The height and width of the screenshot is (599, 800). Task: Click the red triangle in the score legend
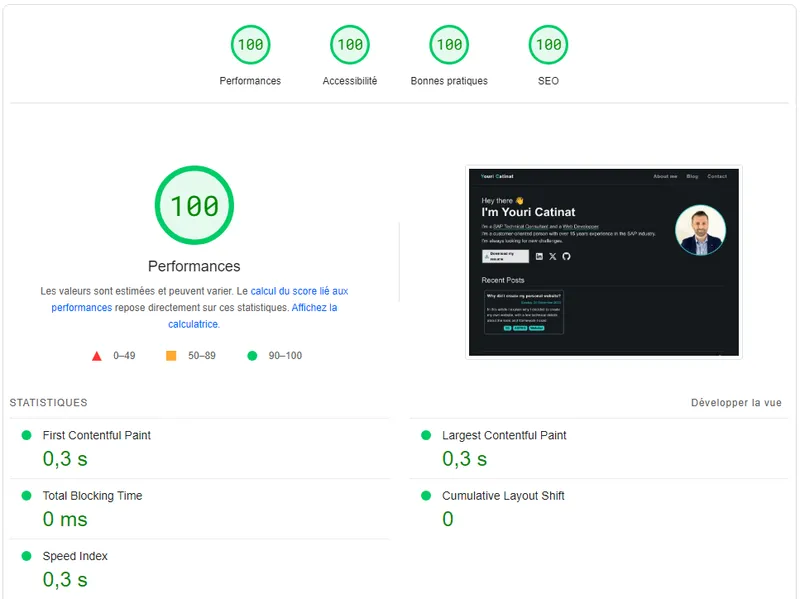tap(97, 354)
